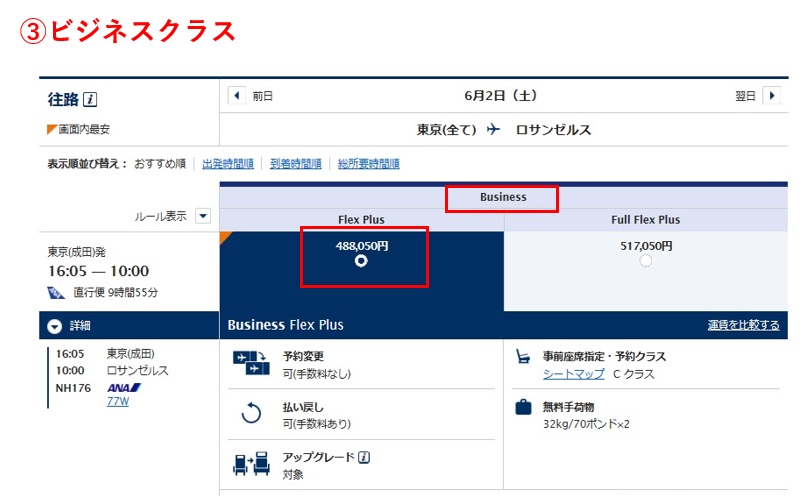Sort by 到着時間順 arrival time
Screen dimensions: 803x496
coord(296,164)
